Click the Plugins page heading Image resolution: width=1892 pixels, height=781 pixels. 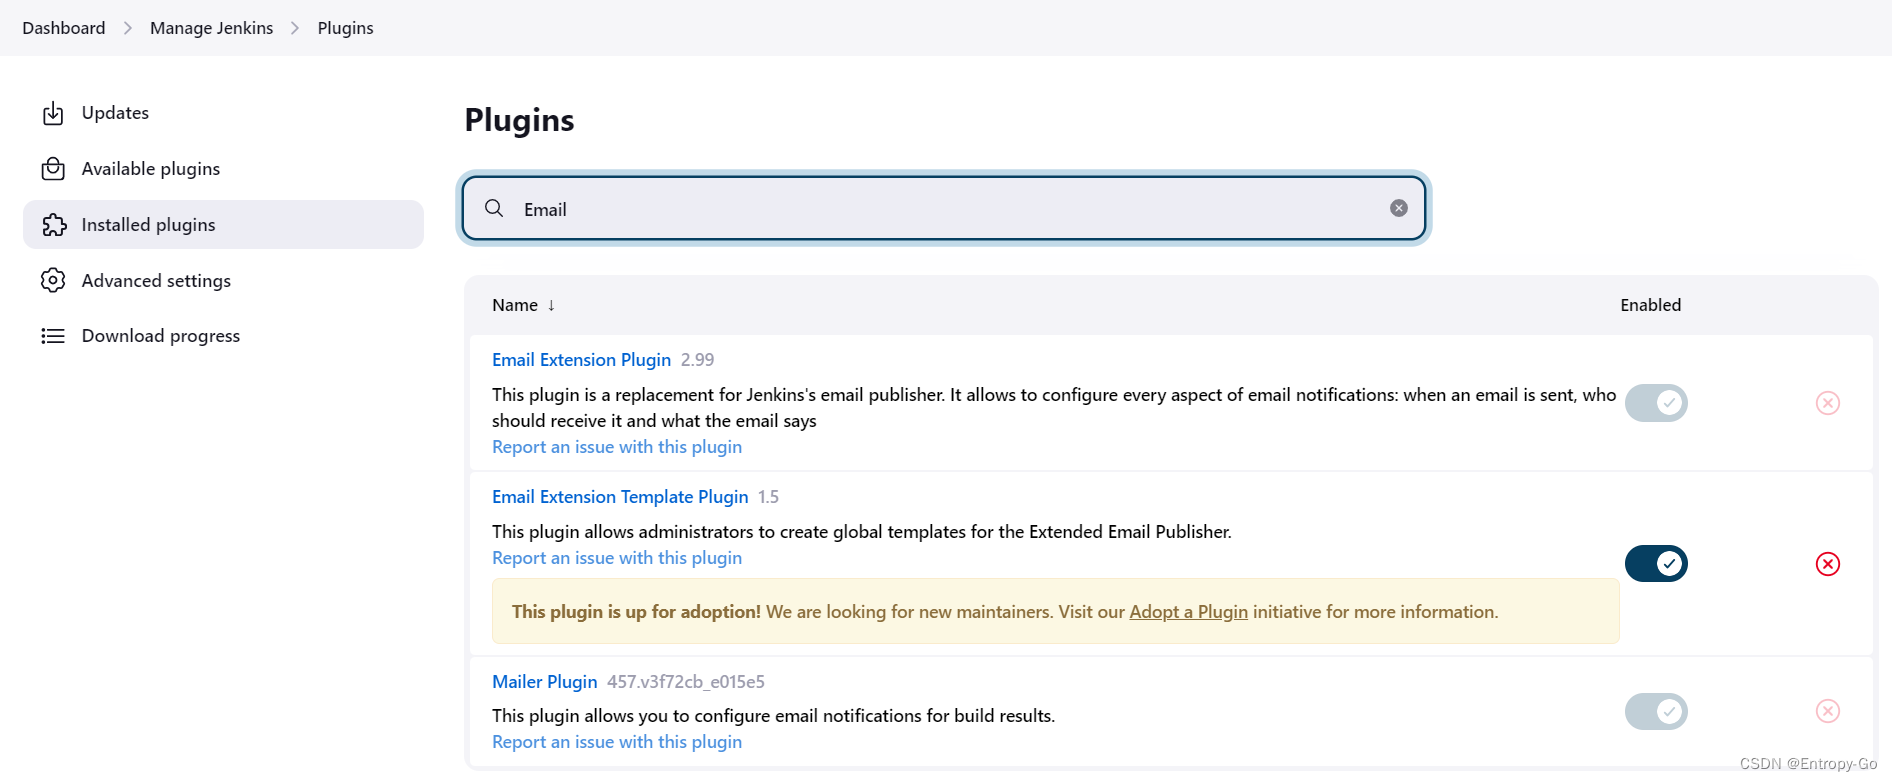coord(519,120)
